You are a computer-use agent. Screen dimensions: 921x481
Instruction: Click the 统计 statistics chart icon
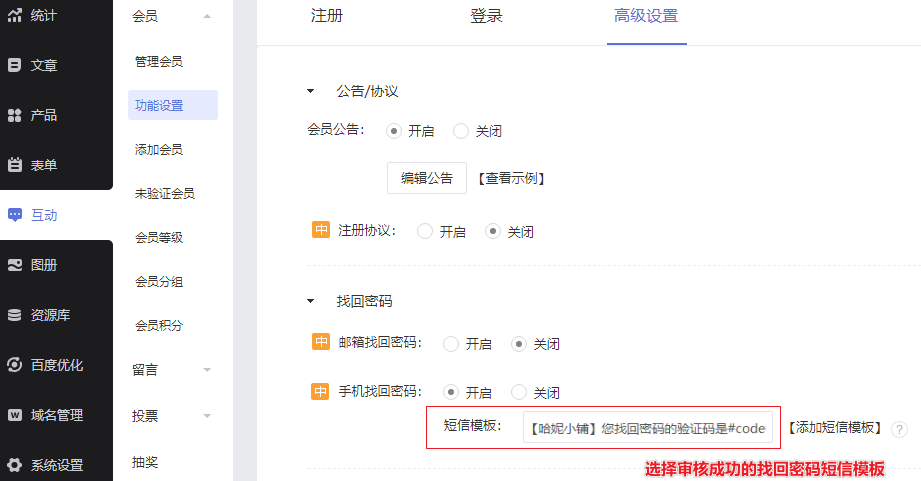(15, 15)
